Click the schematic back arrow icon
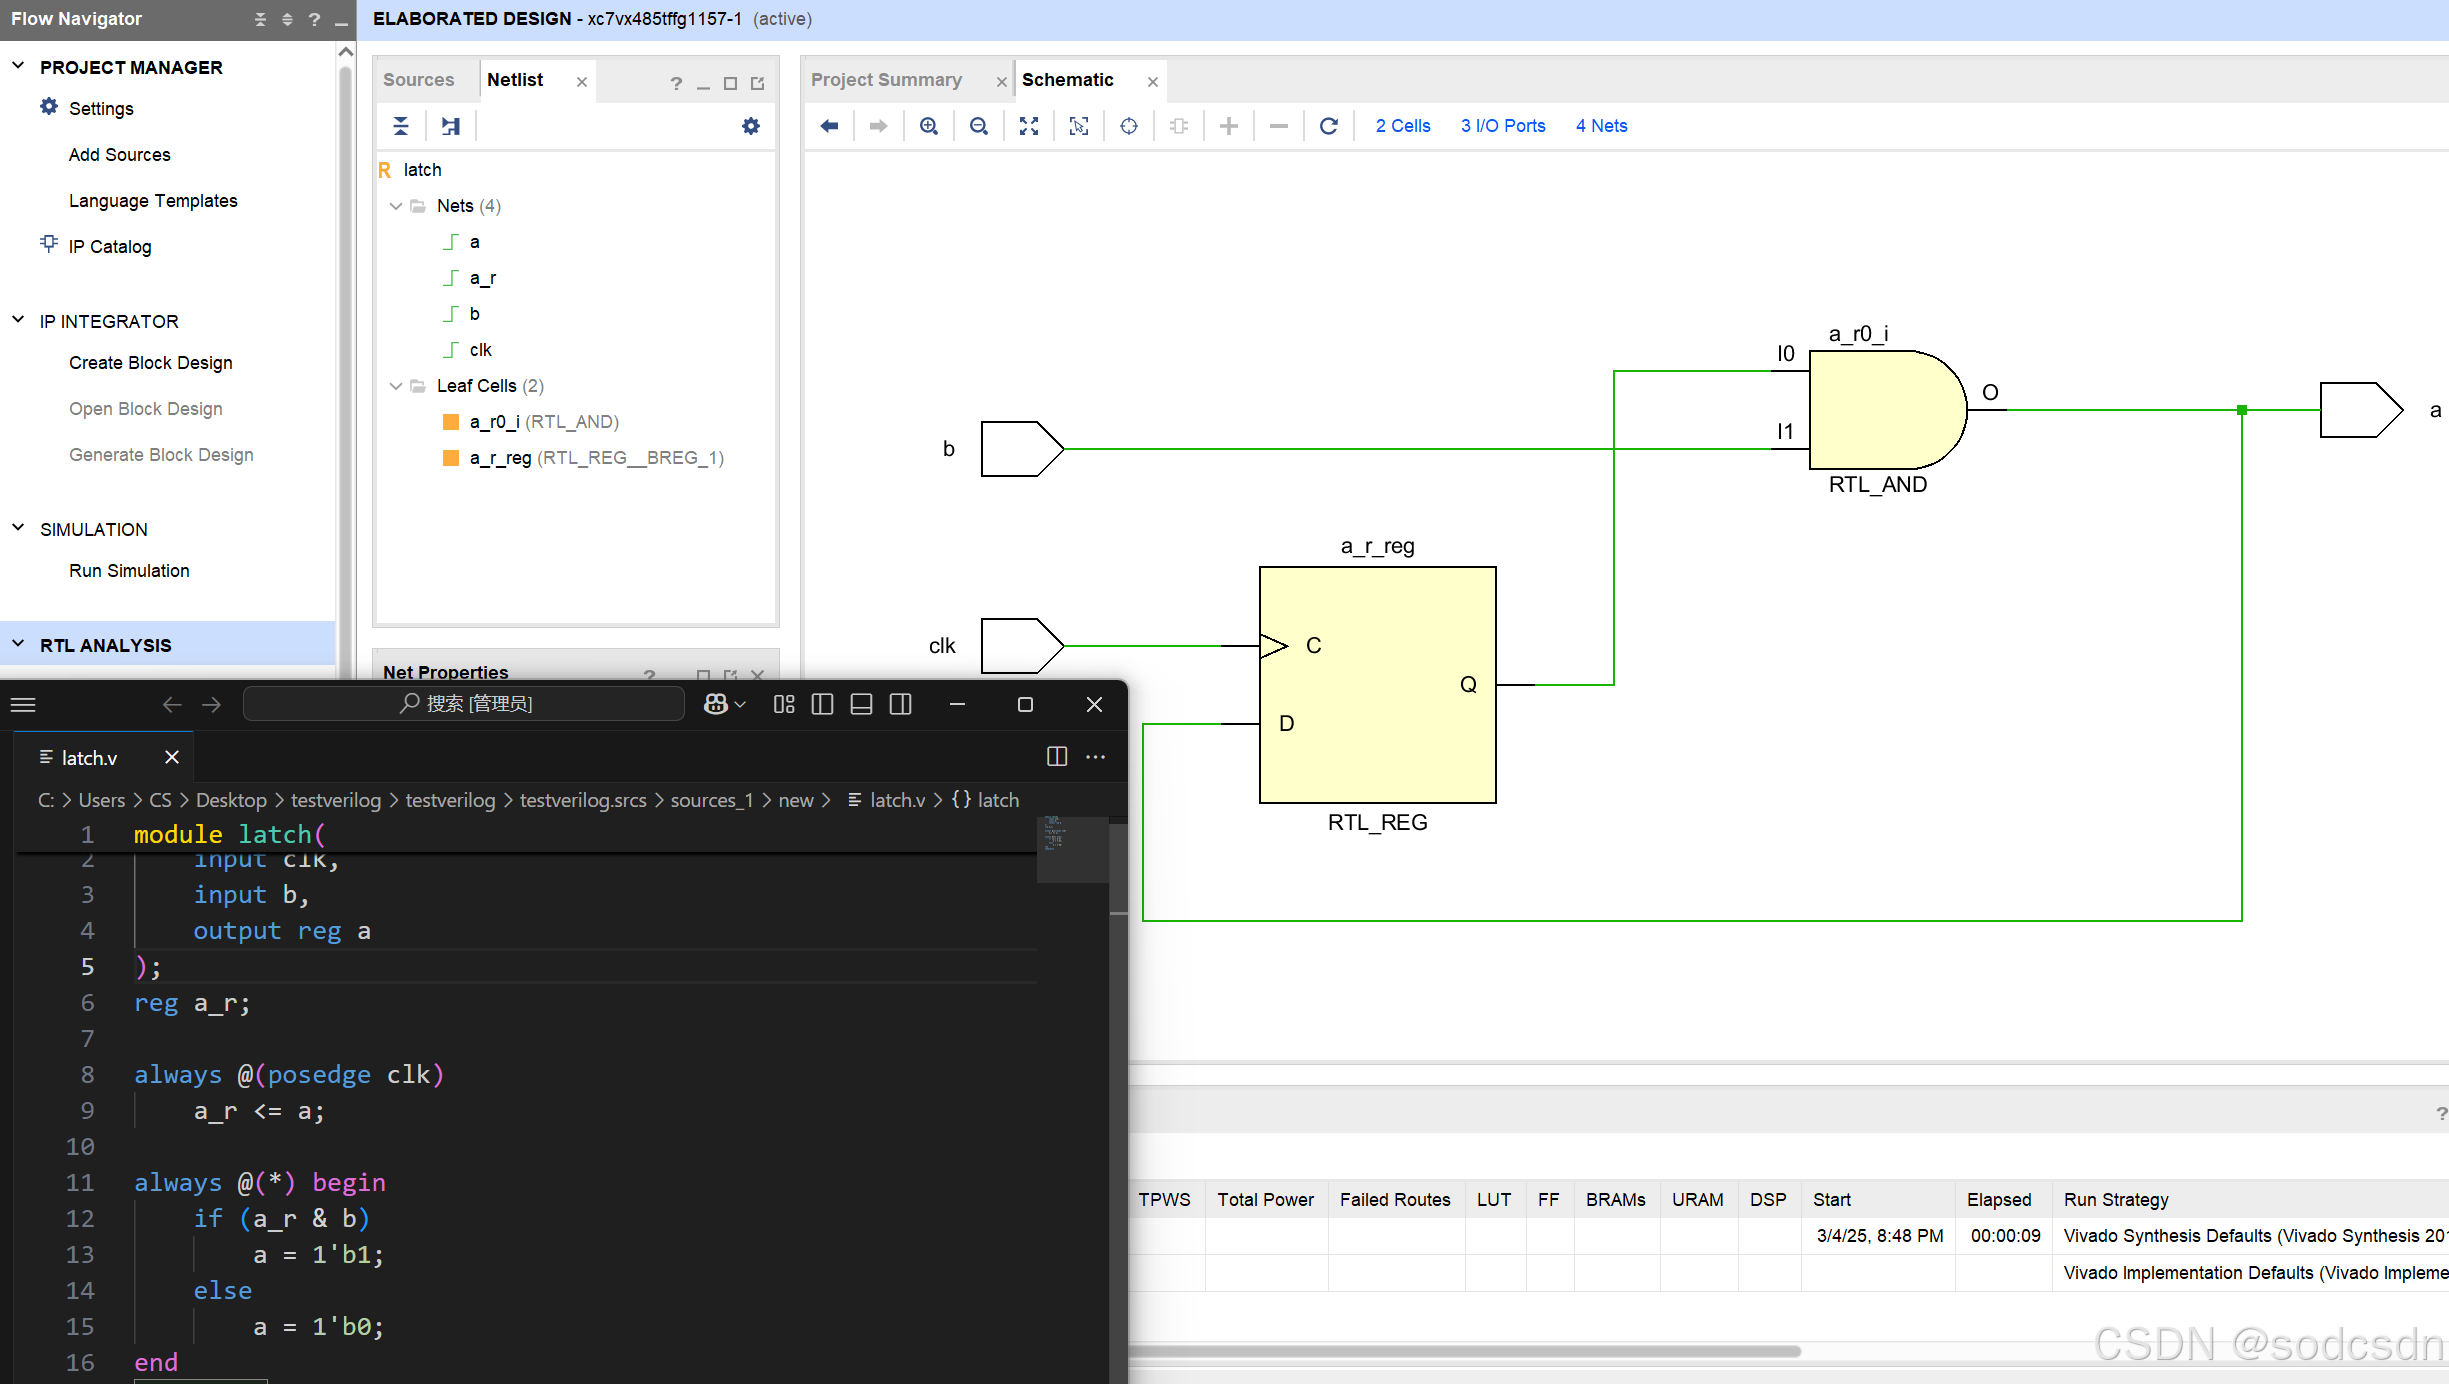 (x=829, y=126)
